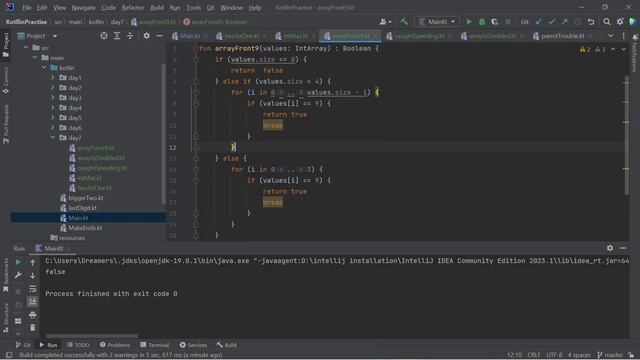Open the Services tool window
This screenshot has width=640, height=360.
click(x=193, y=345)
